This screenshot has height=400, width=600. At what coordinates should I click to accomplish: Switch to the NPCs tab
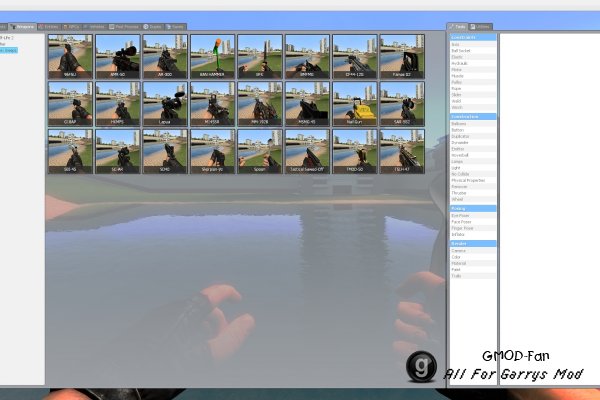pyautogui.click(x=71, y=27)
